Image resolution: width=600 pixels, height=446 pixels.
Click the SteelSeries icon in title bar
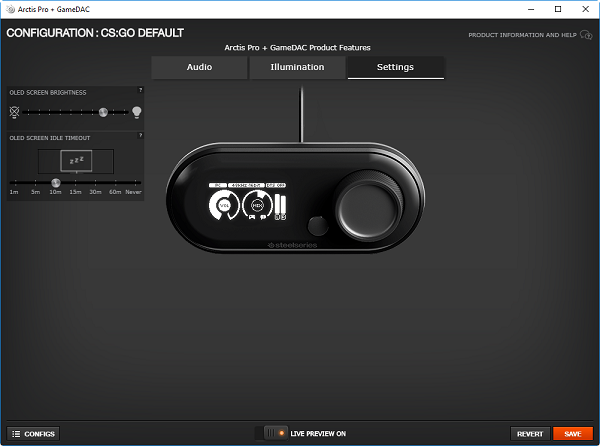(x=11, y=9)
